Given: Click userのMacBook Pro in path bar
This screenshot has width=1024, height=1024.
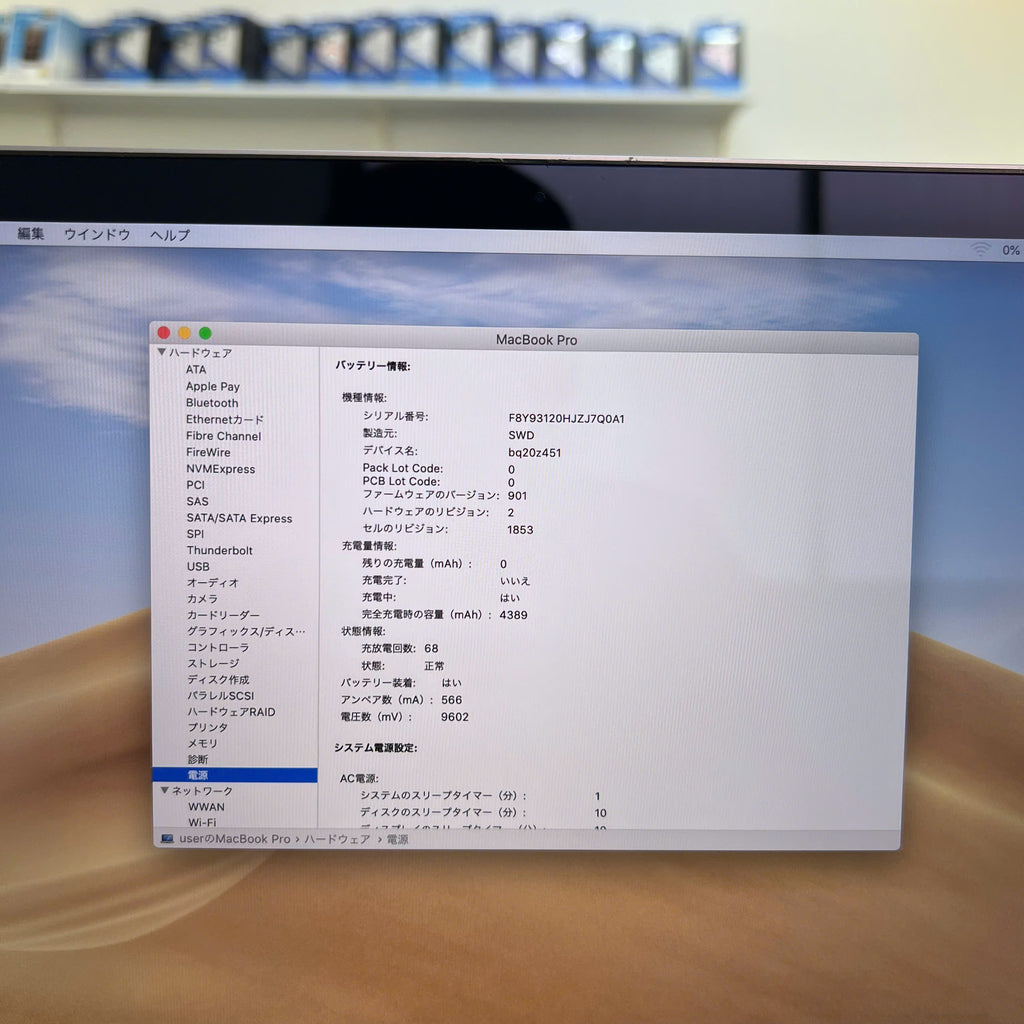Looking at the screenshot, I should coord(234,839).
